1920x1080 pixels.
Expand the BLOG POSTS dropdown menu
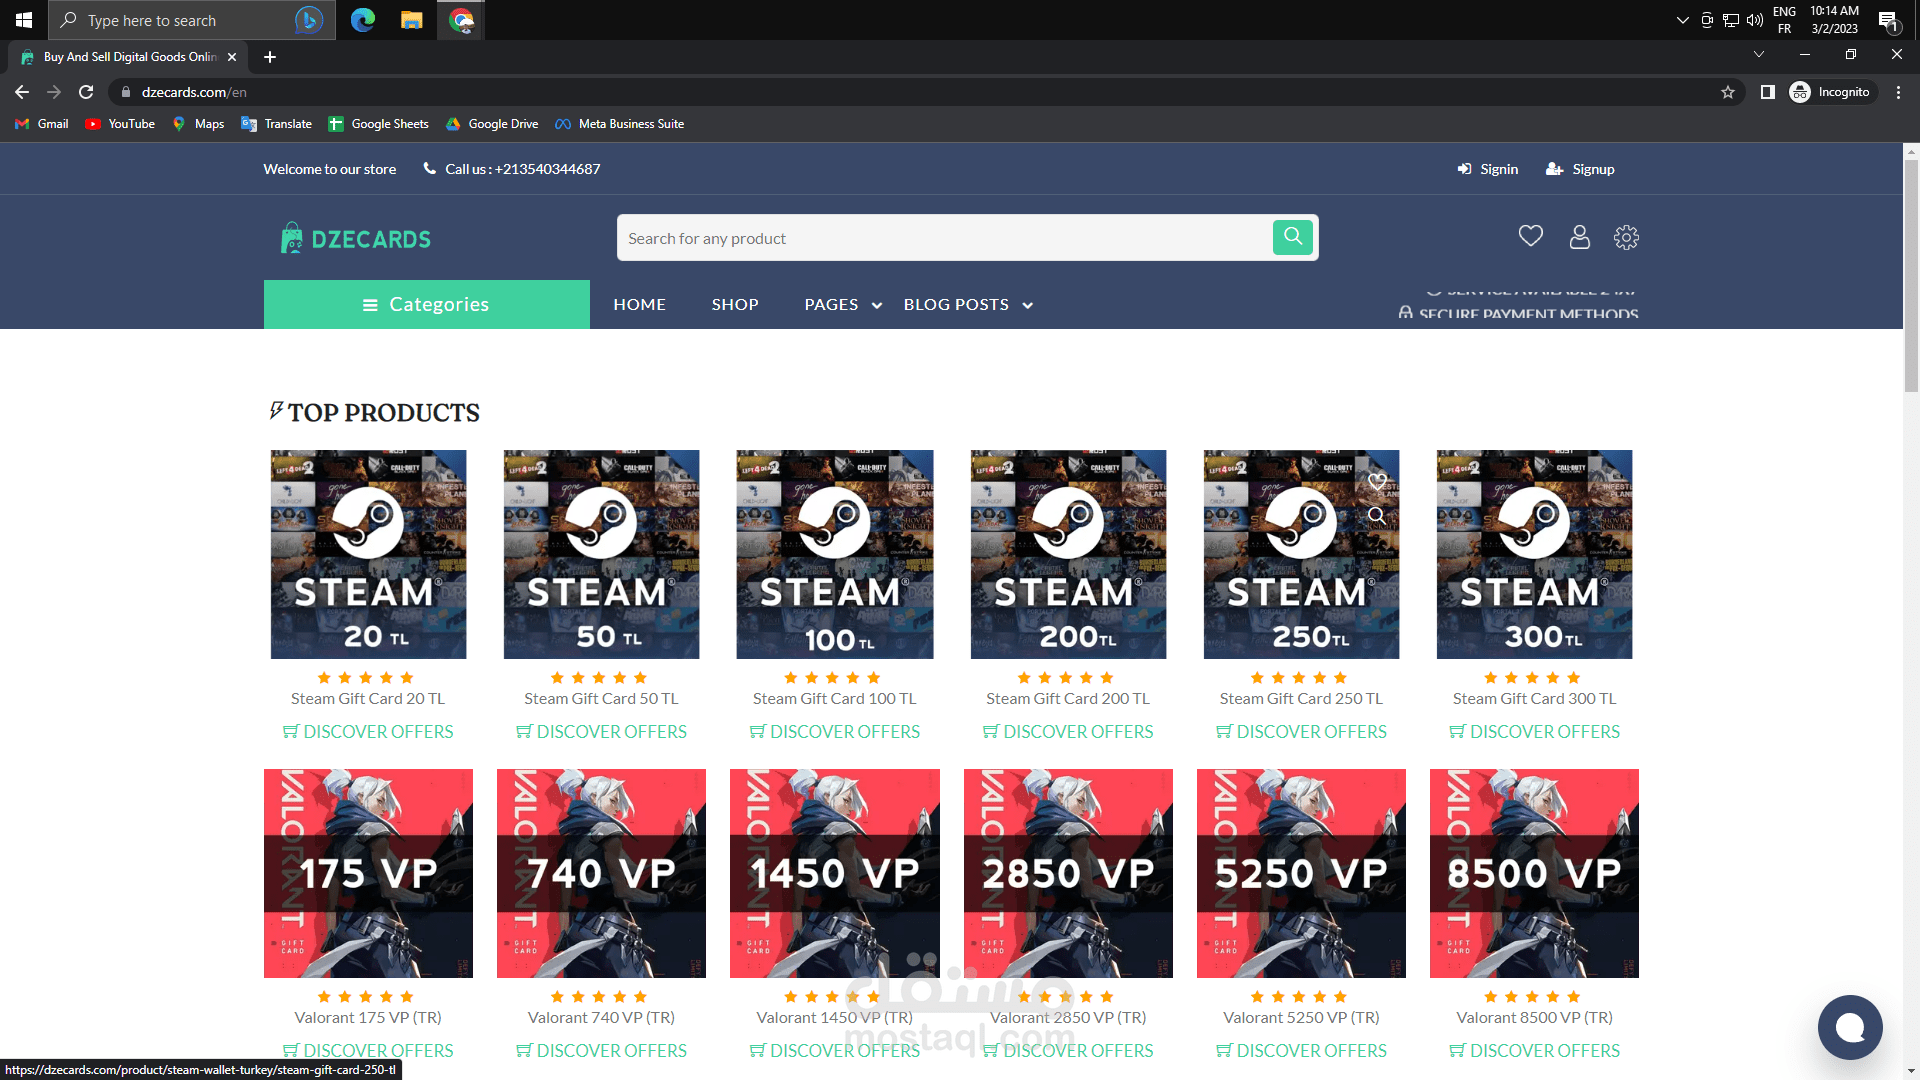[968, 304]
